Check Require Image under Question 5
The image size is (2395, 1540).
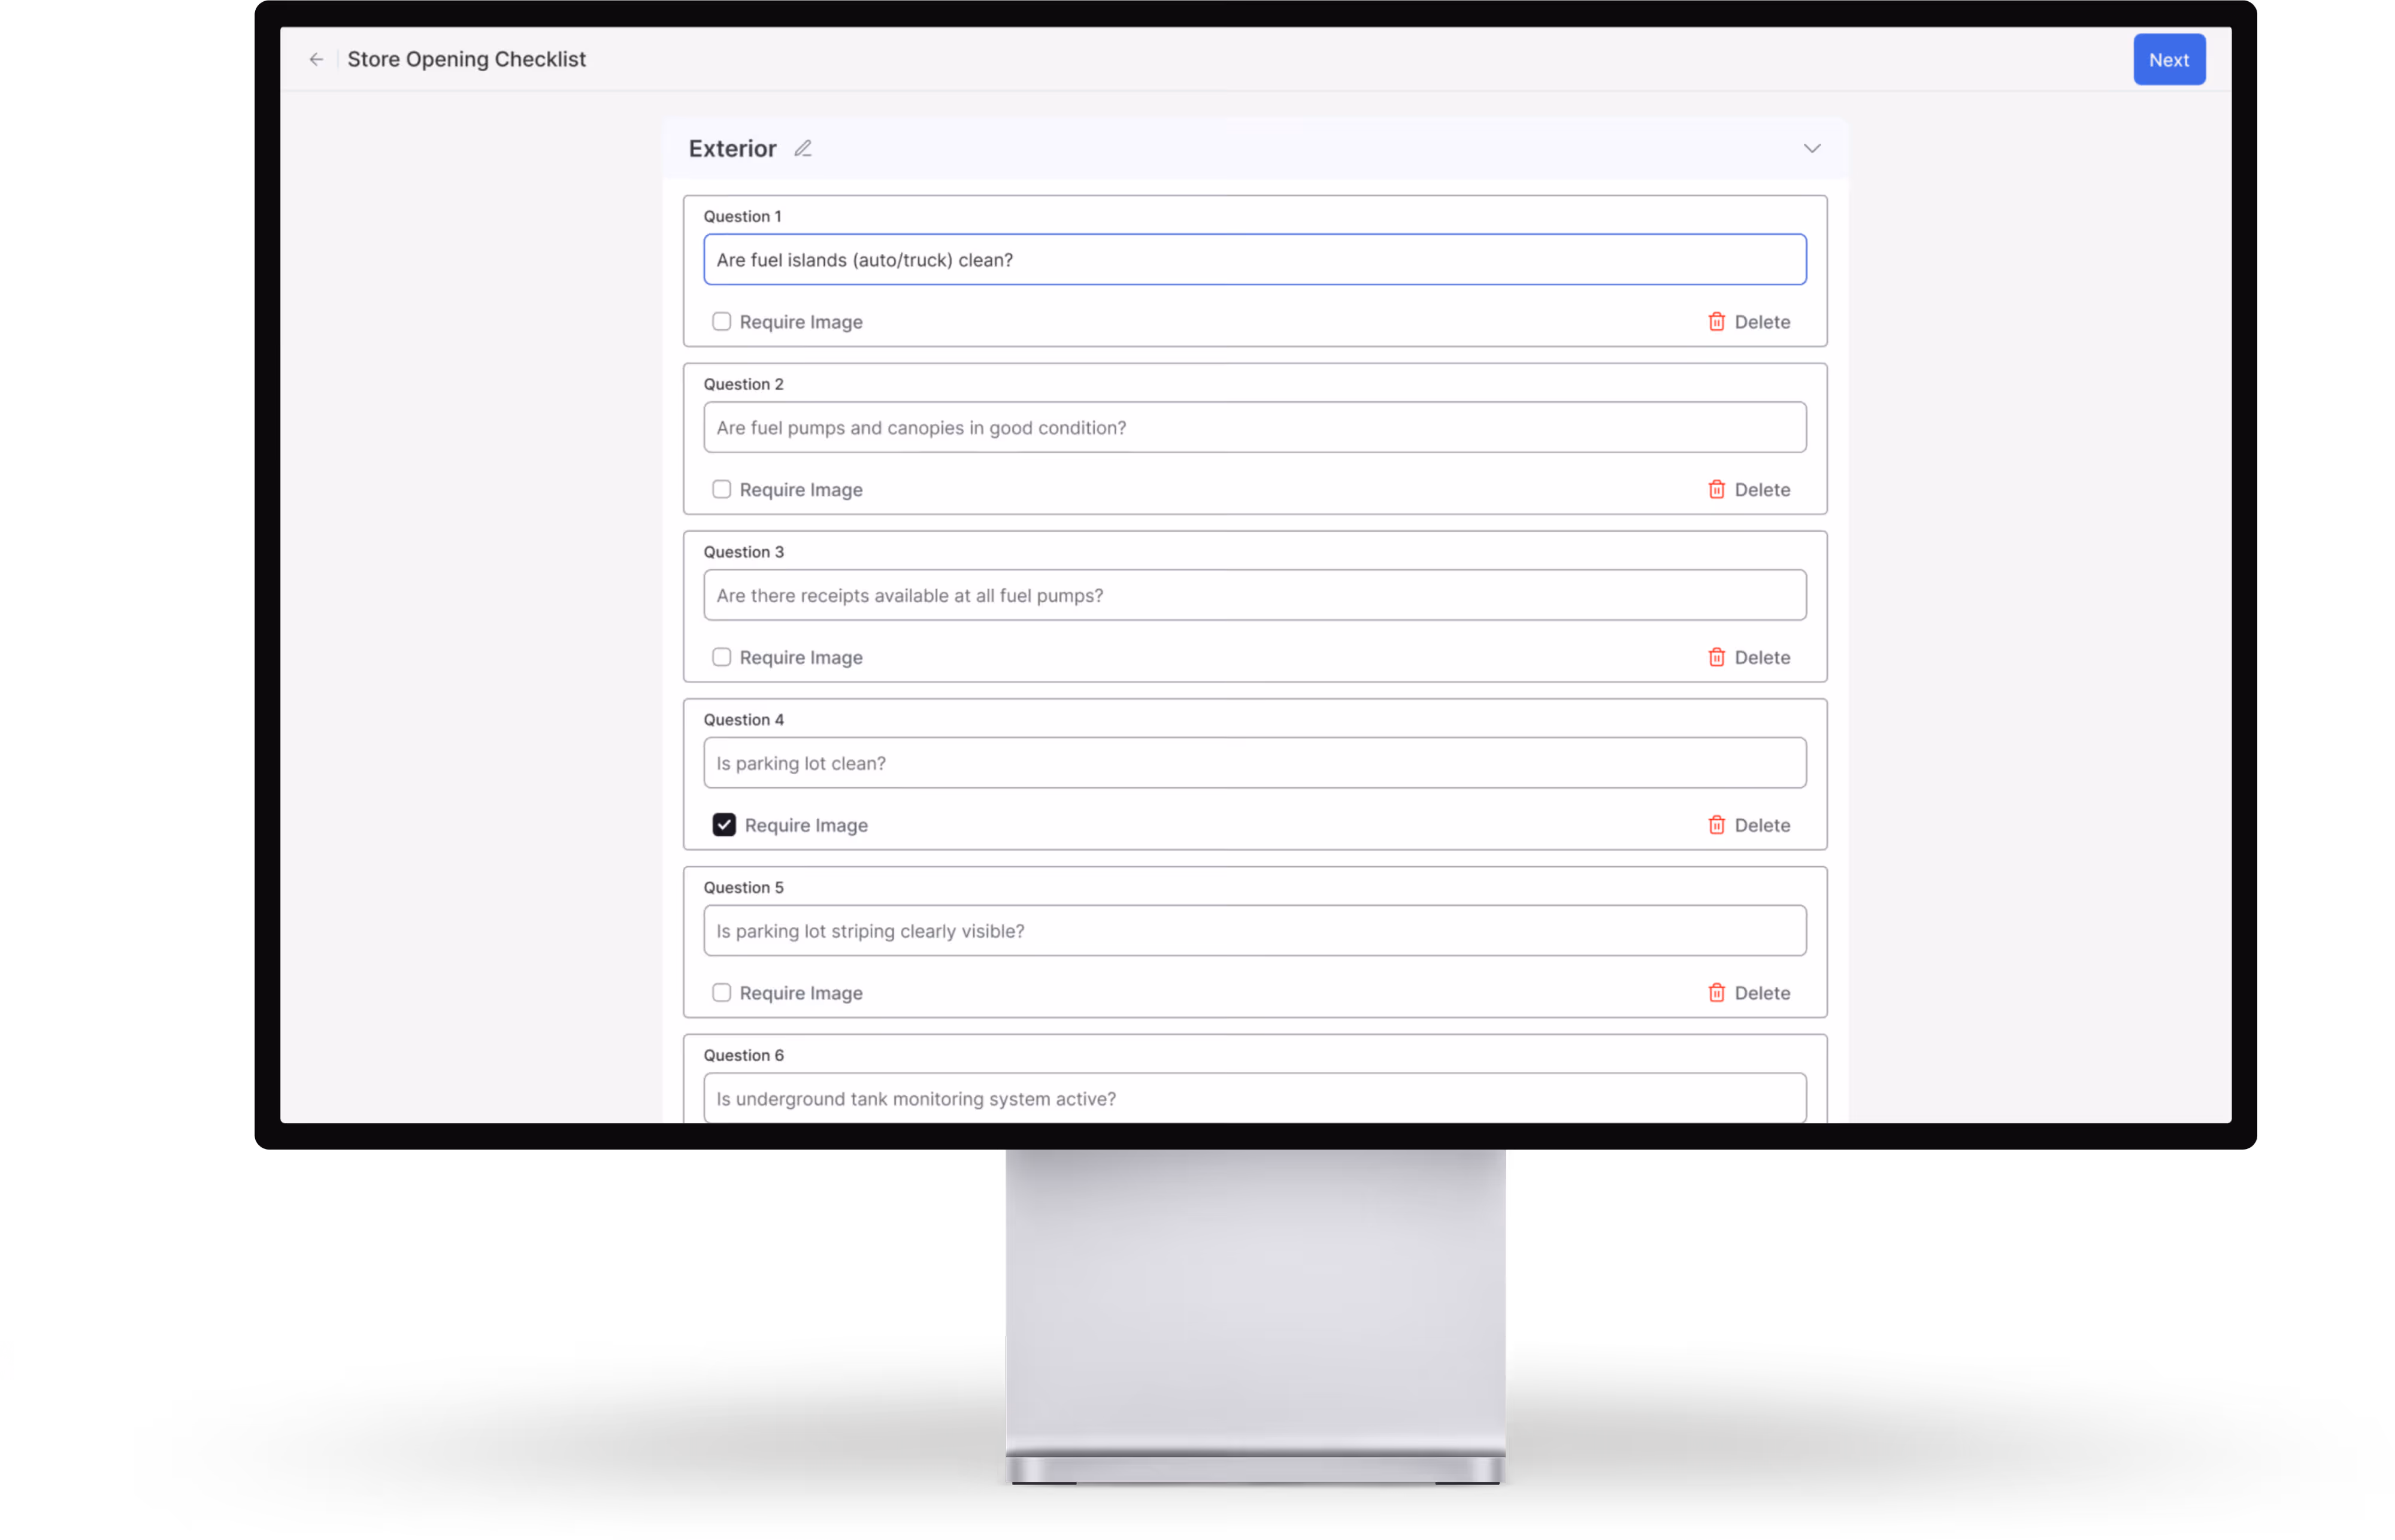point(721,993)
